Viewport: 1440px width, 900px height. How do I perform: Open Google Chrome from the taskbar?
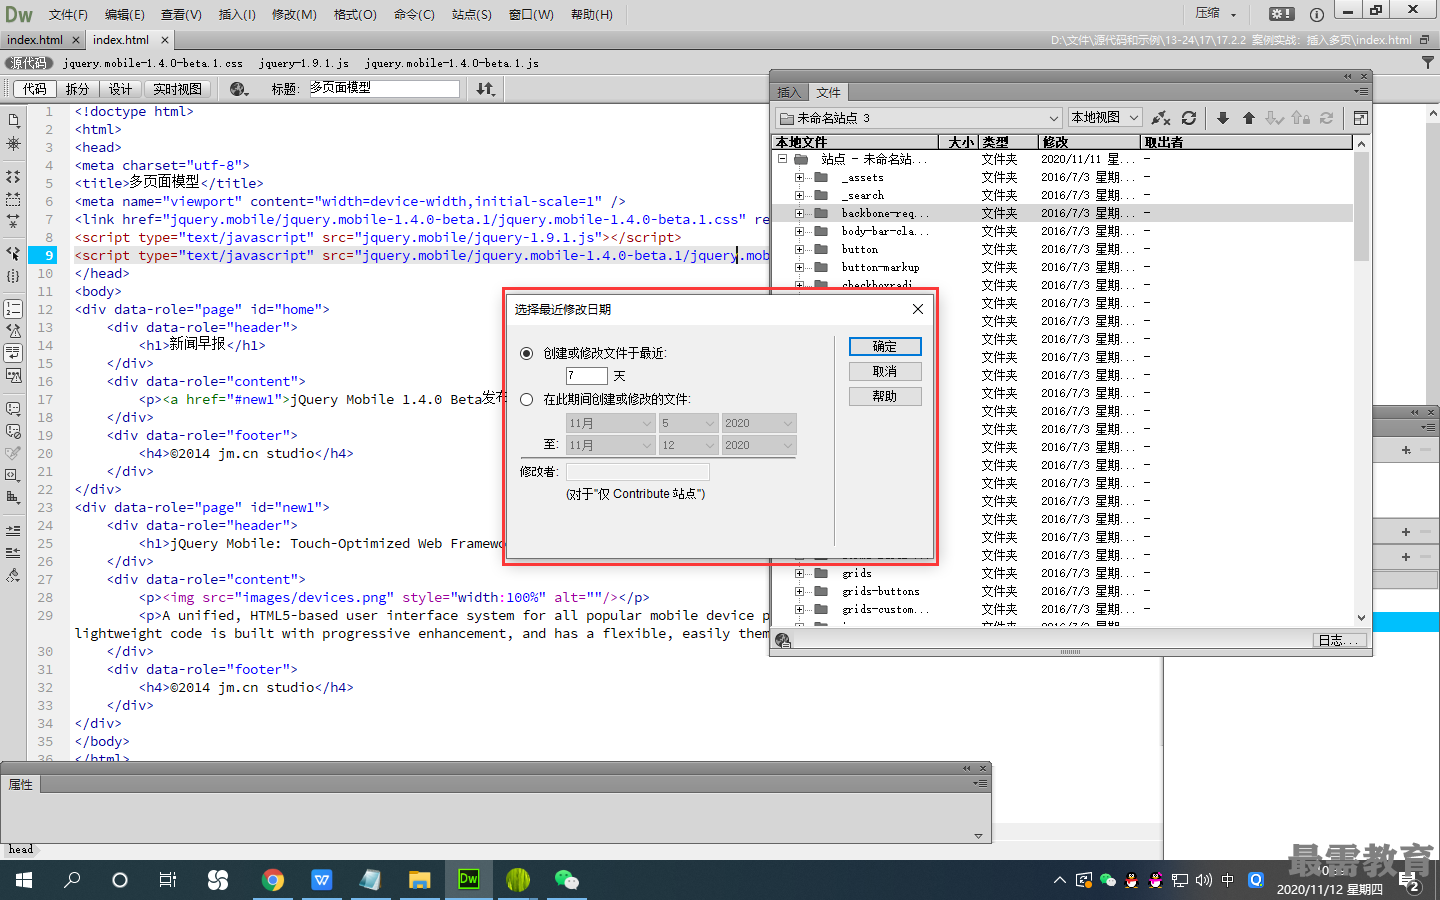tap(272, 880)
